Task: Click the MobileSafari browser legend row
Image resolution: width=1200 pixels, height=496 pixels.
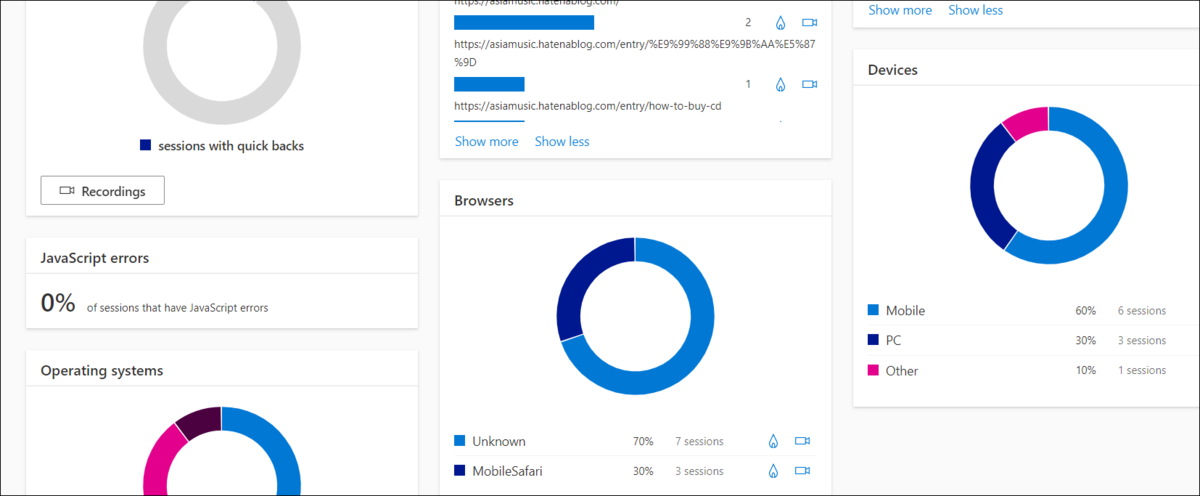Action: coord(634,471)
